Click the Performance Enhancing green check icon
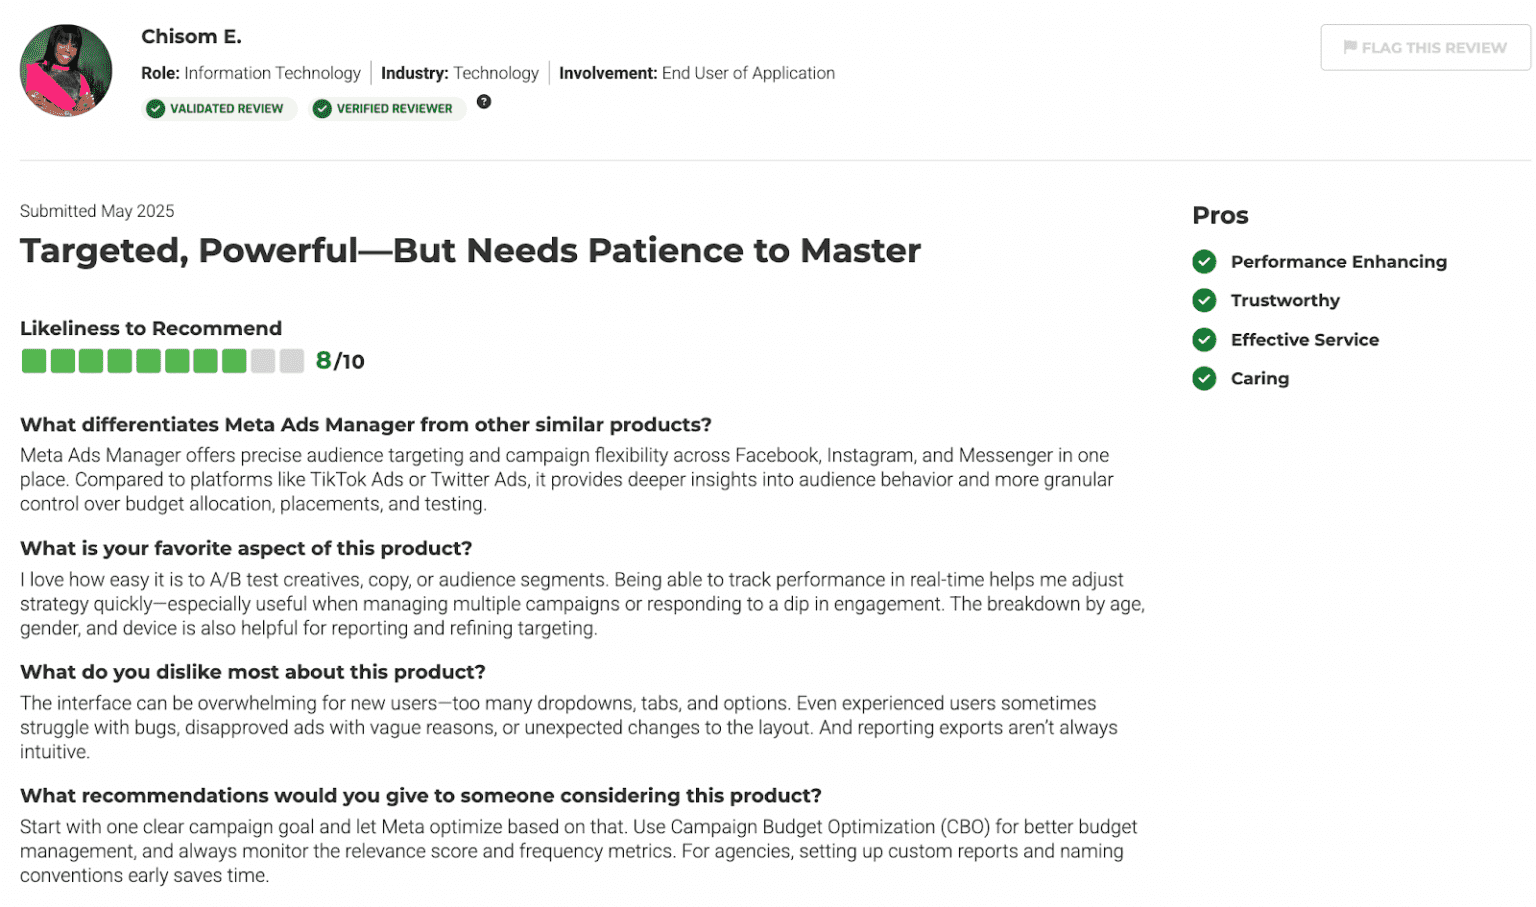Screen dimensions: 1536x907 (x=1204, y=262)
